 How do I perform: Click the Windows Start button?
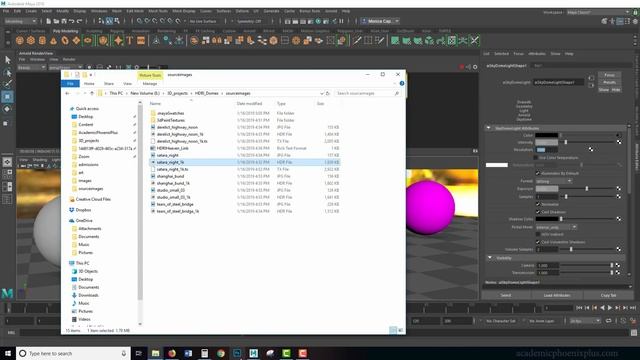point(8,353)
